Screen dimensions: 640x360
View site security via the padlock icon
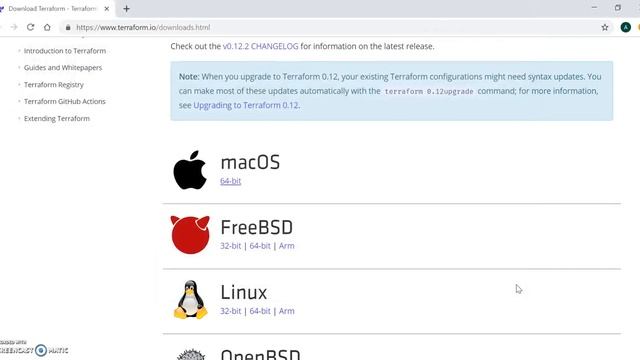[68, 27]
